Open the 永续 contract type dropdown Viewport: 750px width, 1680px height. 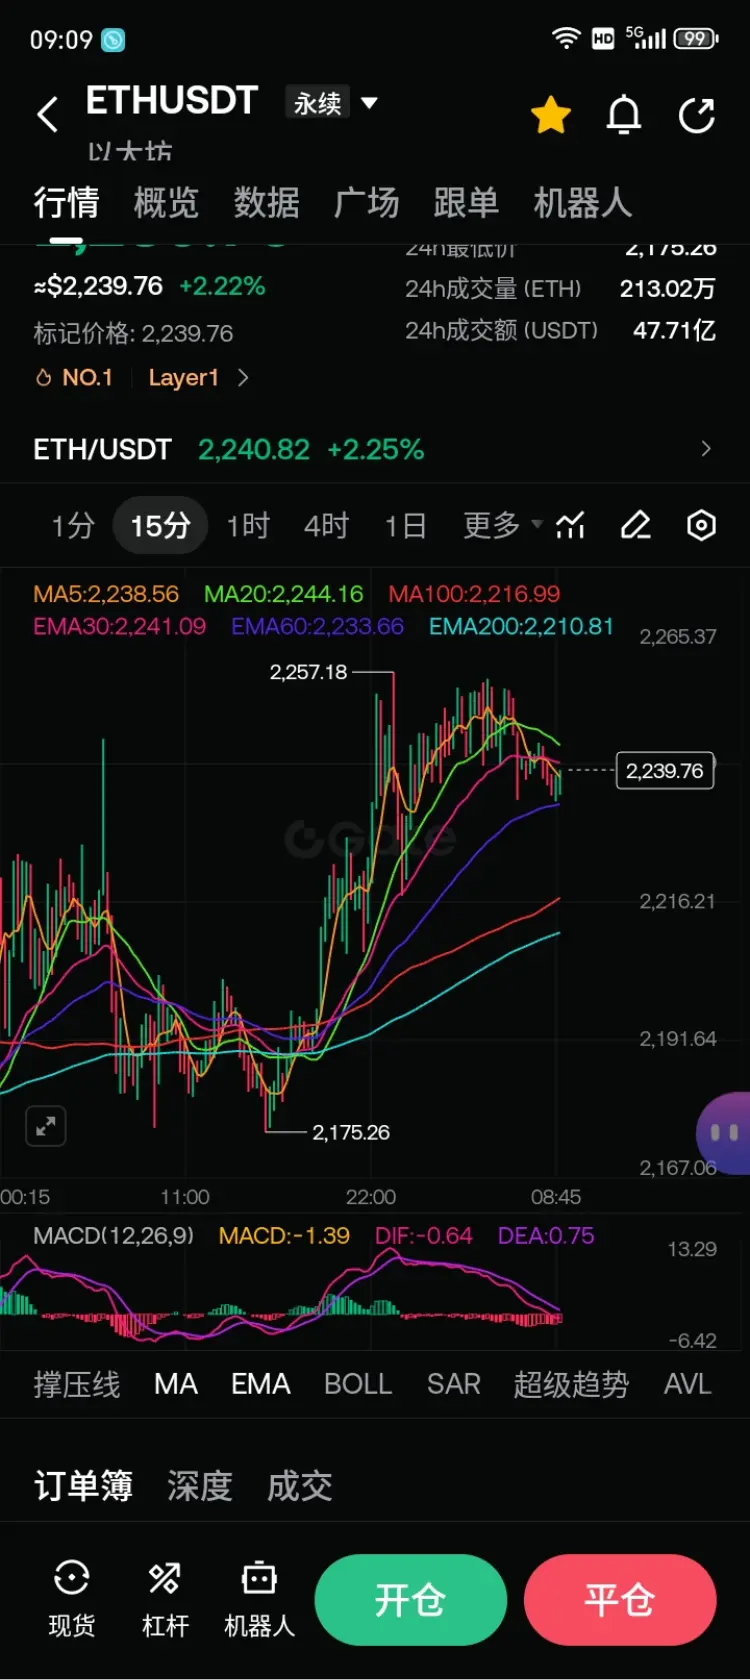click(x=332, y=102)
